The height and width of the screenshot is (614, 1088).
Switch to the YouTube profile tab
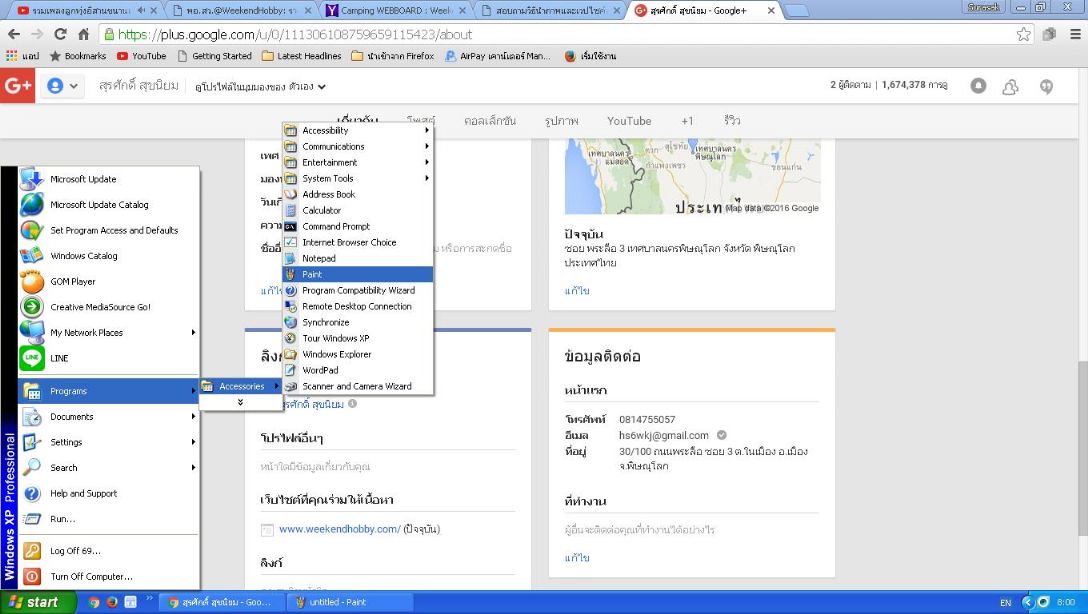click(628, 121)
